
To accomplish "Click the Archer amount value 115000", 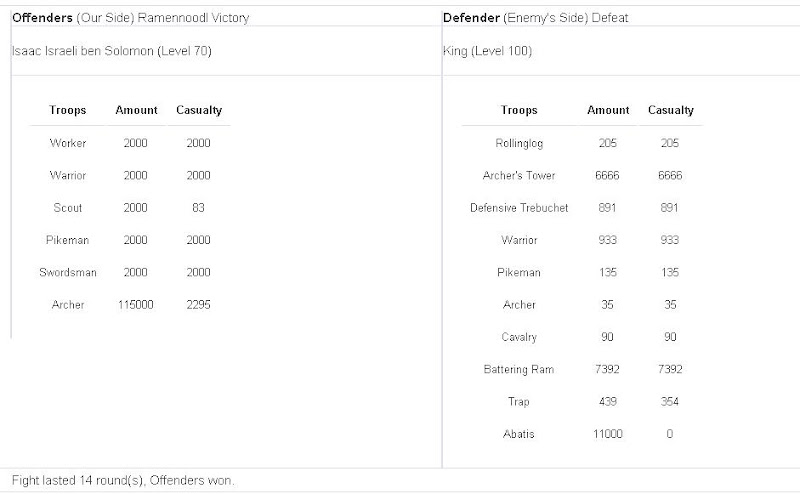I will tap(136, 304).
